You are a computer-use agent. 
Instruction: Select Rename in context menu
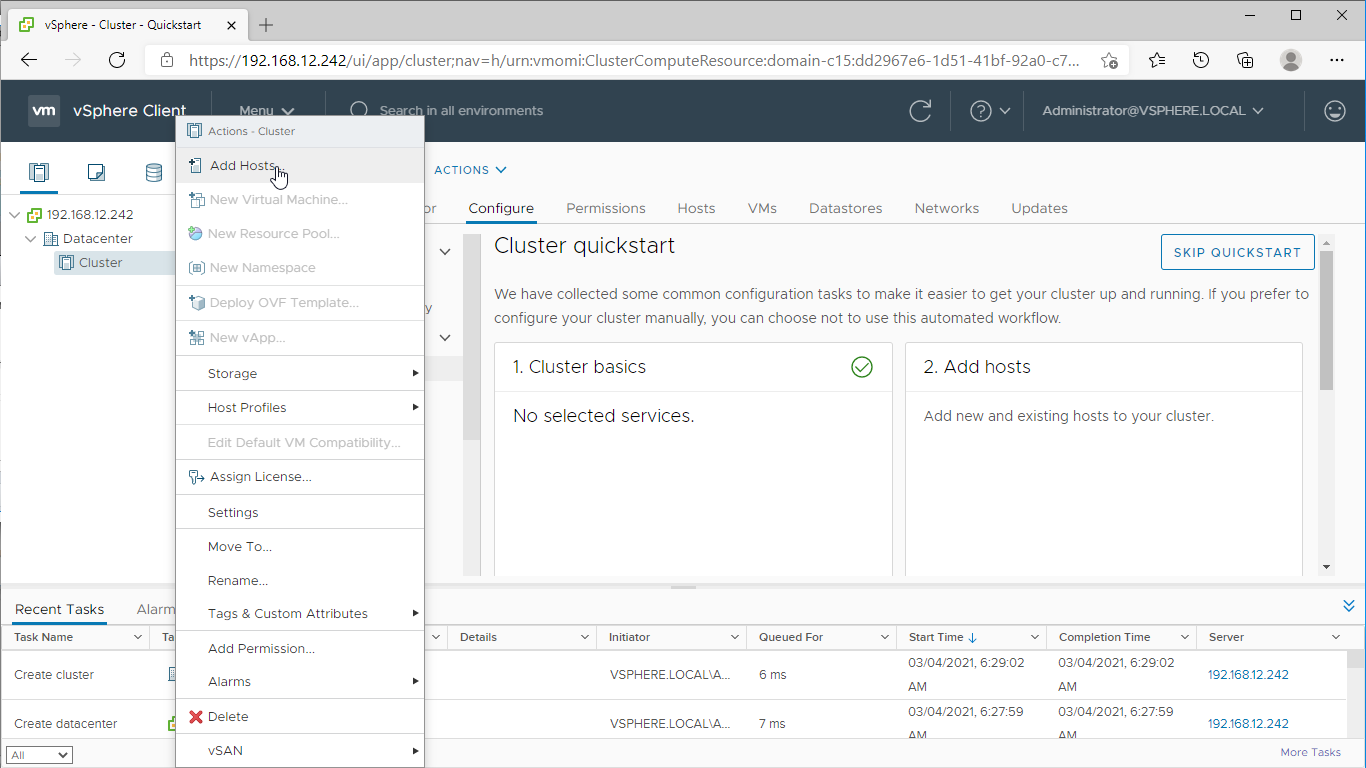(x=300, y=581)
